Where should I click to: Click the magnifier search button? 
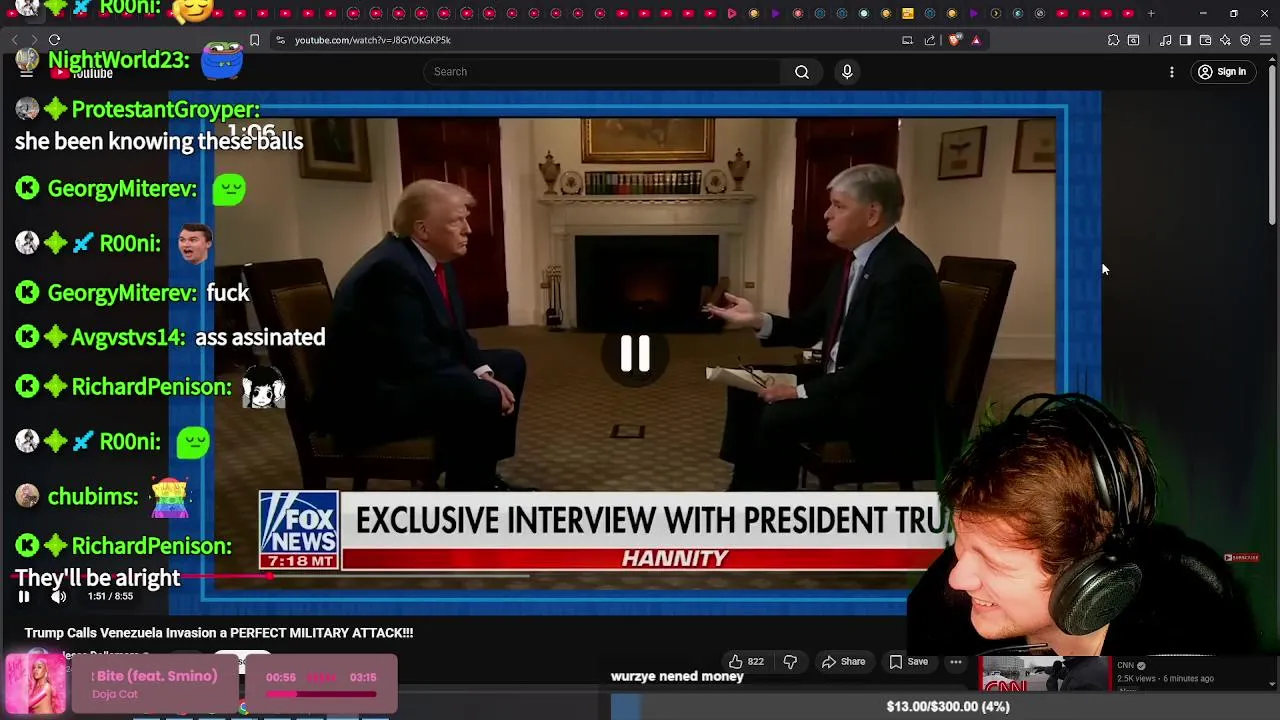802,72
